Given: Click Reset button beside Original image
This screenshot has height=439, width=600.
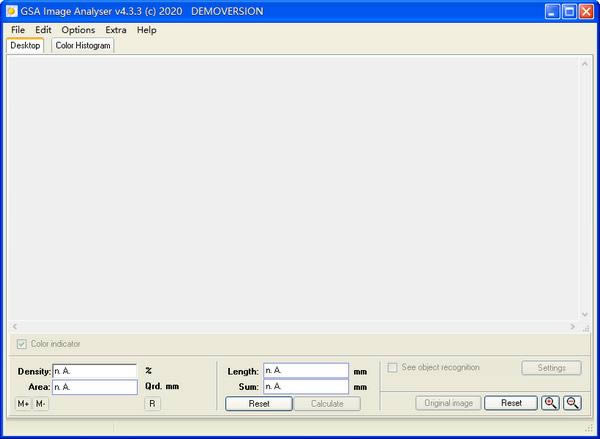Looking at the screenshot, I should pos(511,403).
